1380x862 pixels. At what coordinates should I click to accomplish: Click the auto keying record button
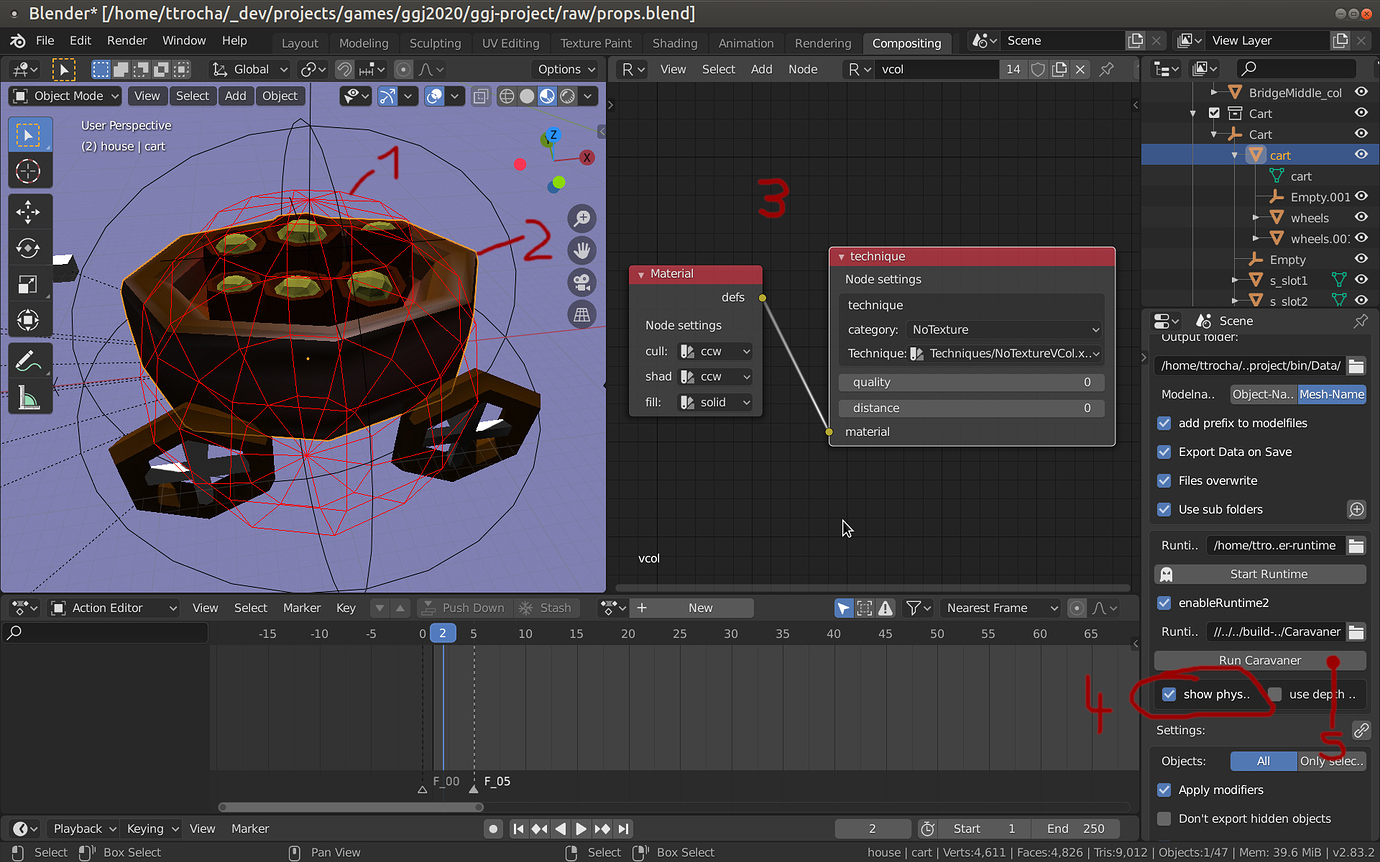(x=493, y=828)
